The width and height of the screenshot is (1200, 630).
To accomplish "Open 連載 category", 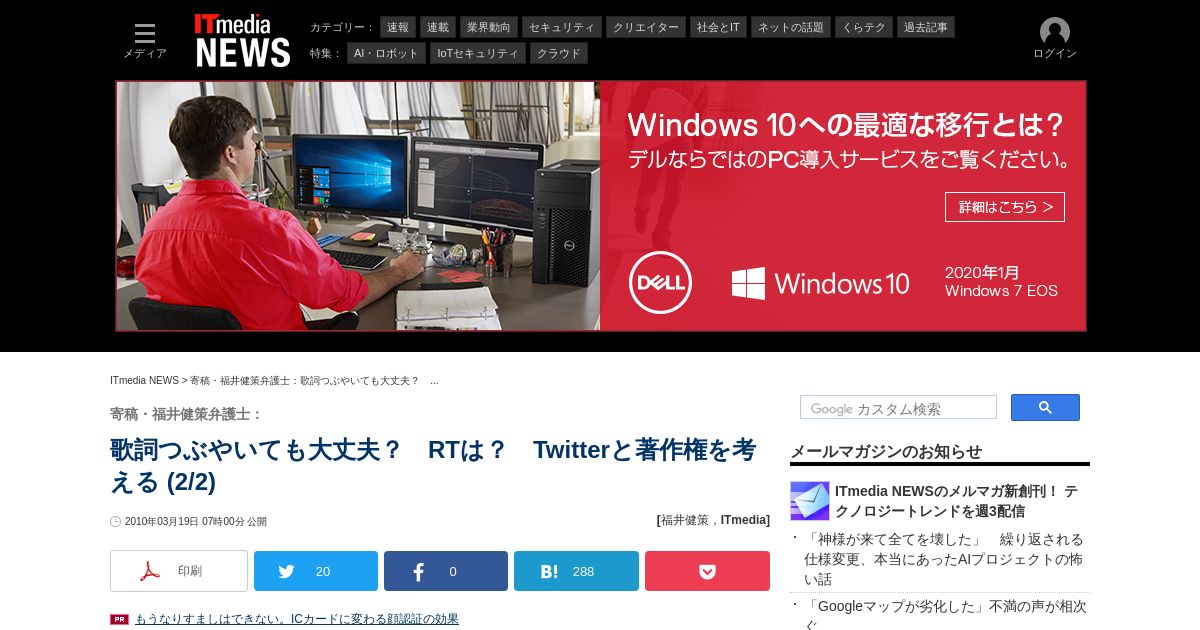I will point(438,27).
